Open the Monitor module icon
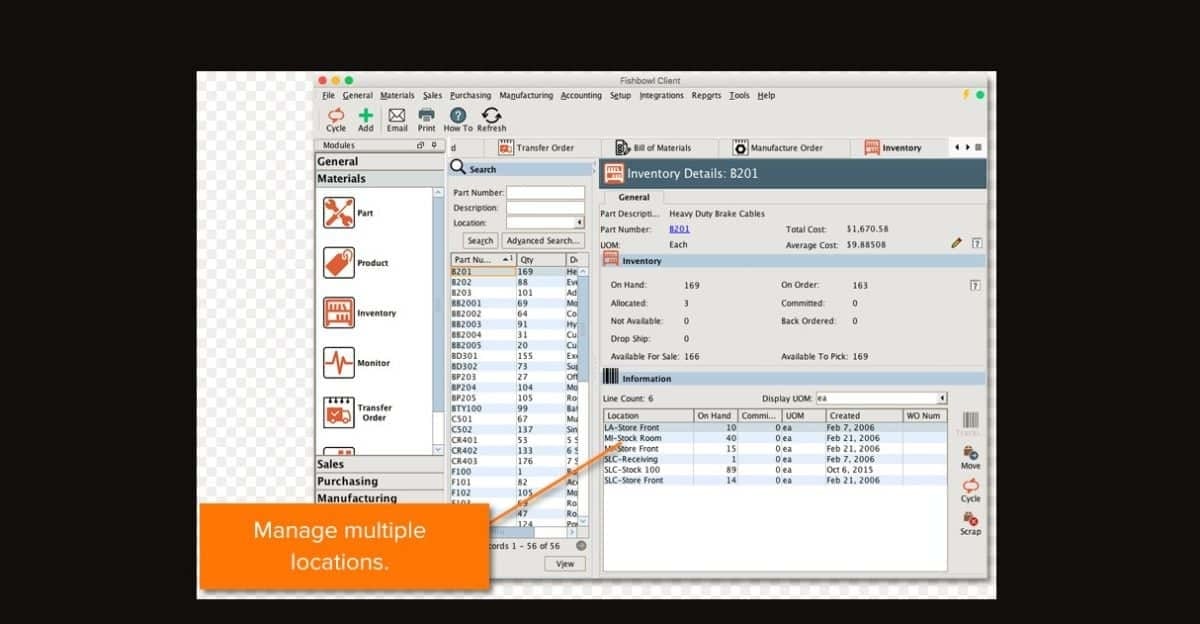1200x624 pixels. (x=339, y=363)
